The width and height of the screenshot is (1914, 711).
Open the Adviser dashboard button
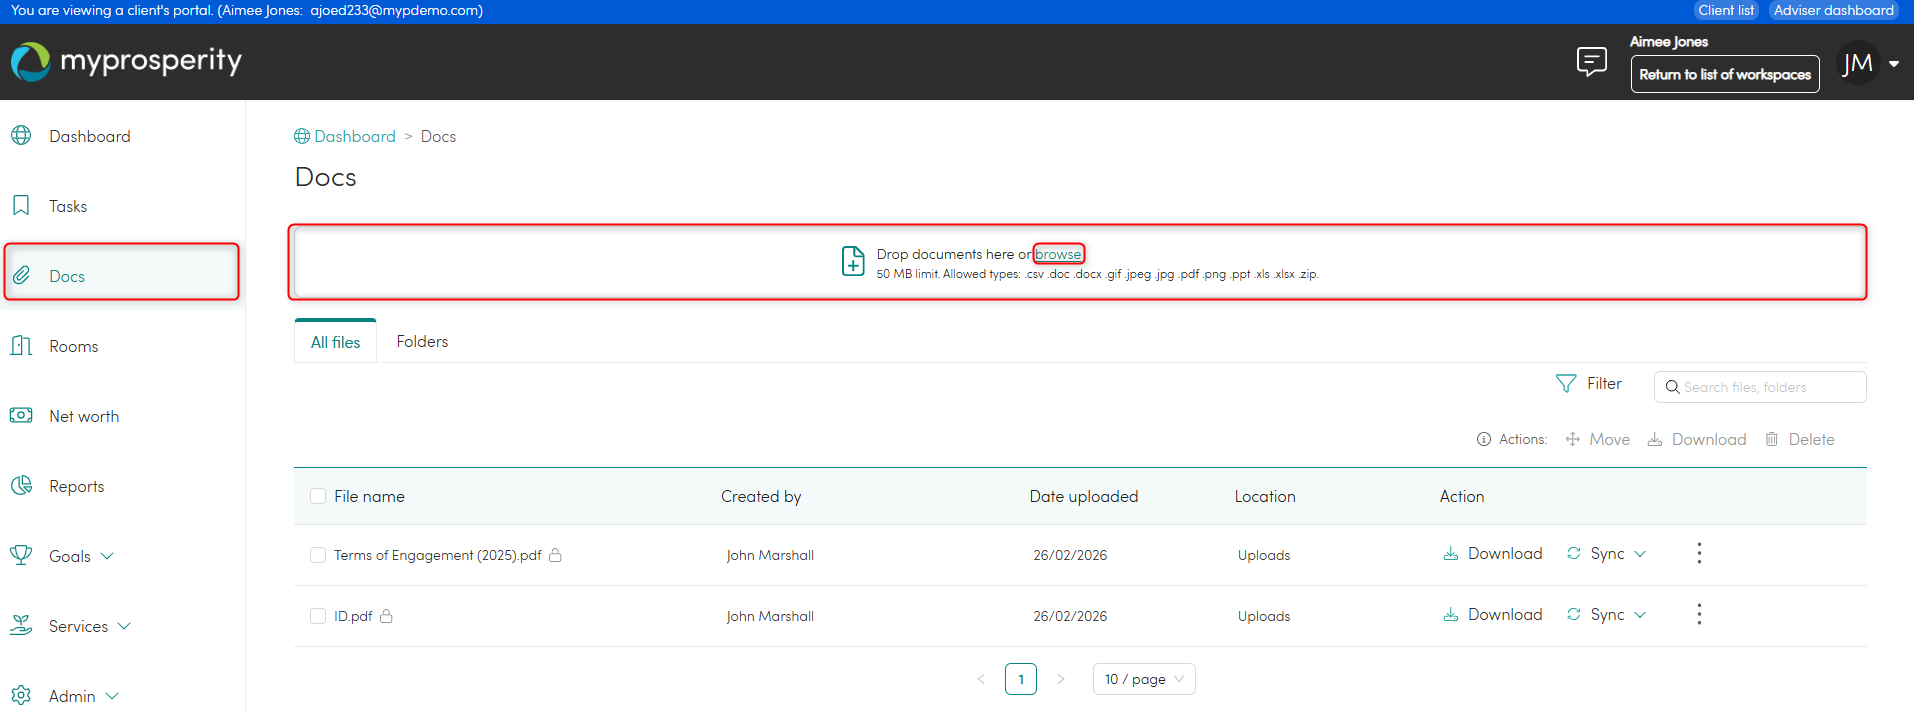click(1833, 11)
